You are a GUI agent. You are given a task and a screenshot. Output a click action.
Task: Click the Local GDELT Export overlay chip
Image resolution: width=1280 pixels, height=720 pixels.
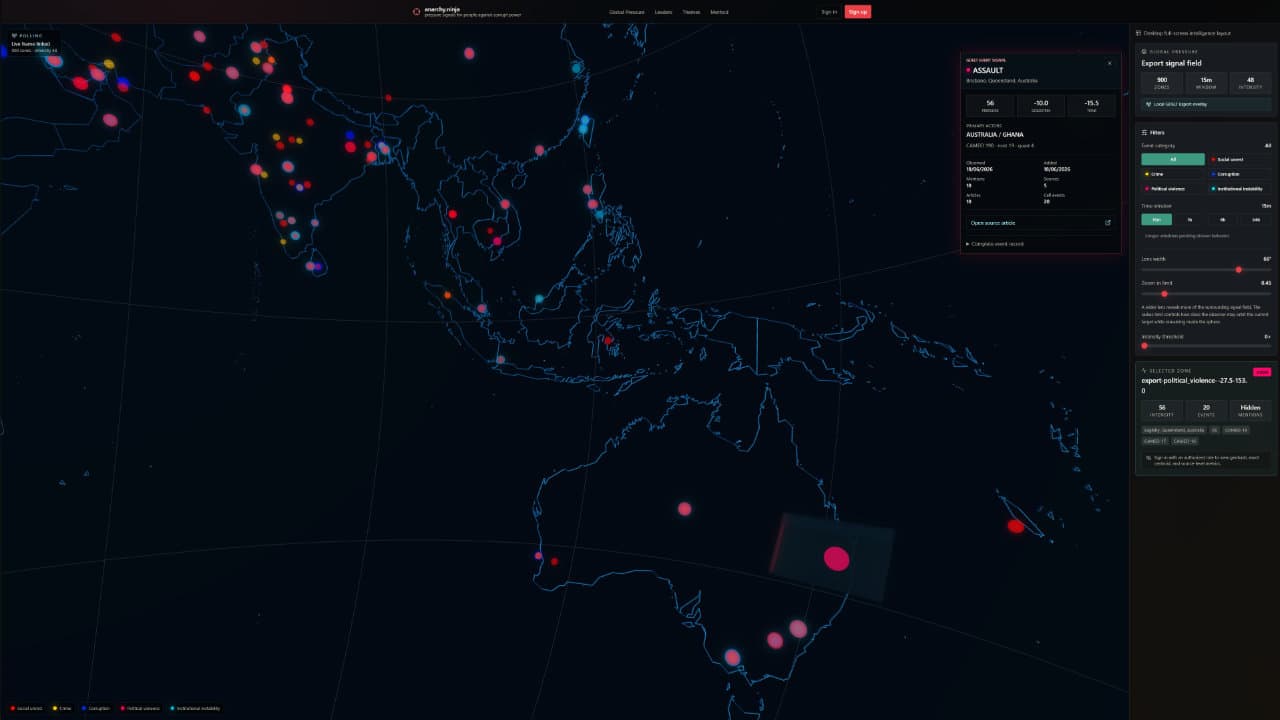click(x=1207, y=104)
